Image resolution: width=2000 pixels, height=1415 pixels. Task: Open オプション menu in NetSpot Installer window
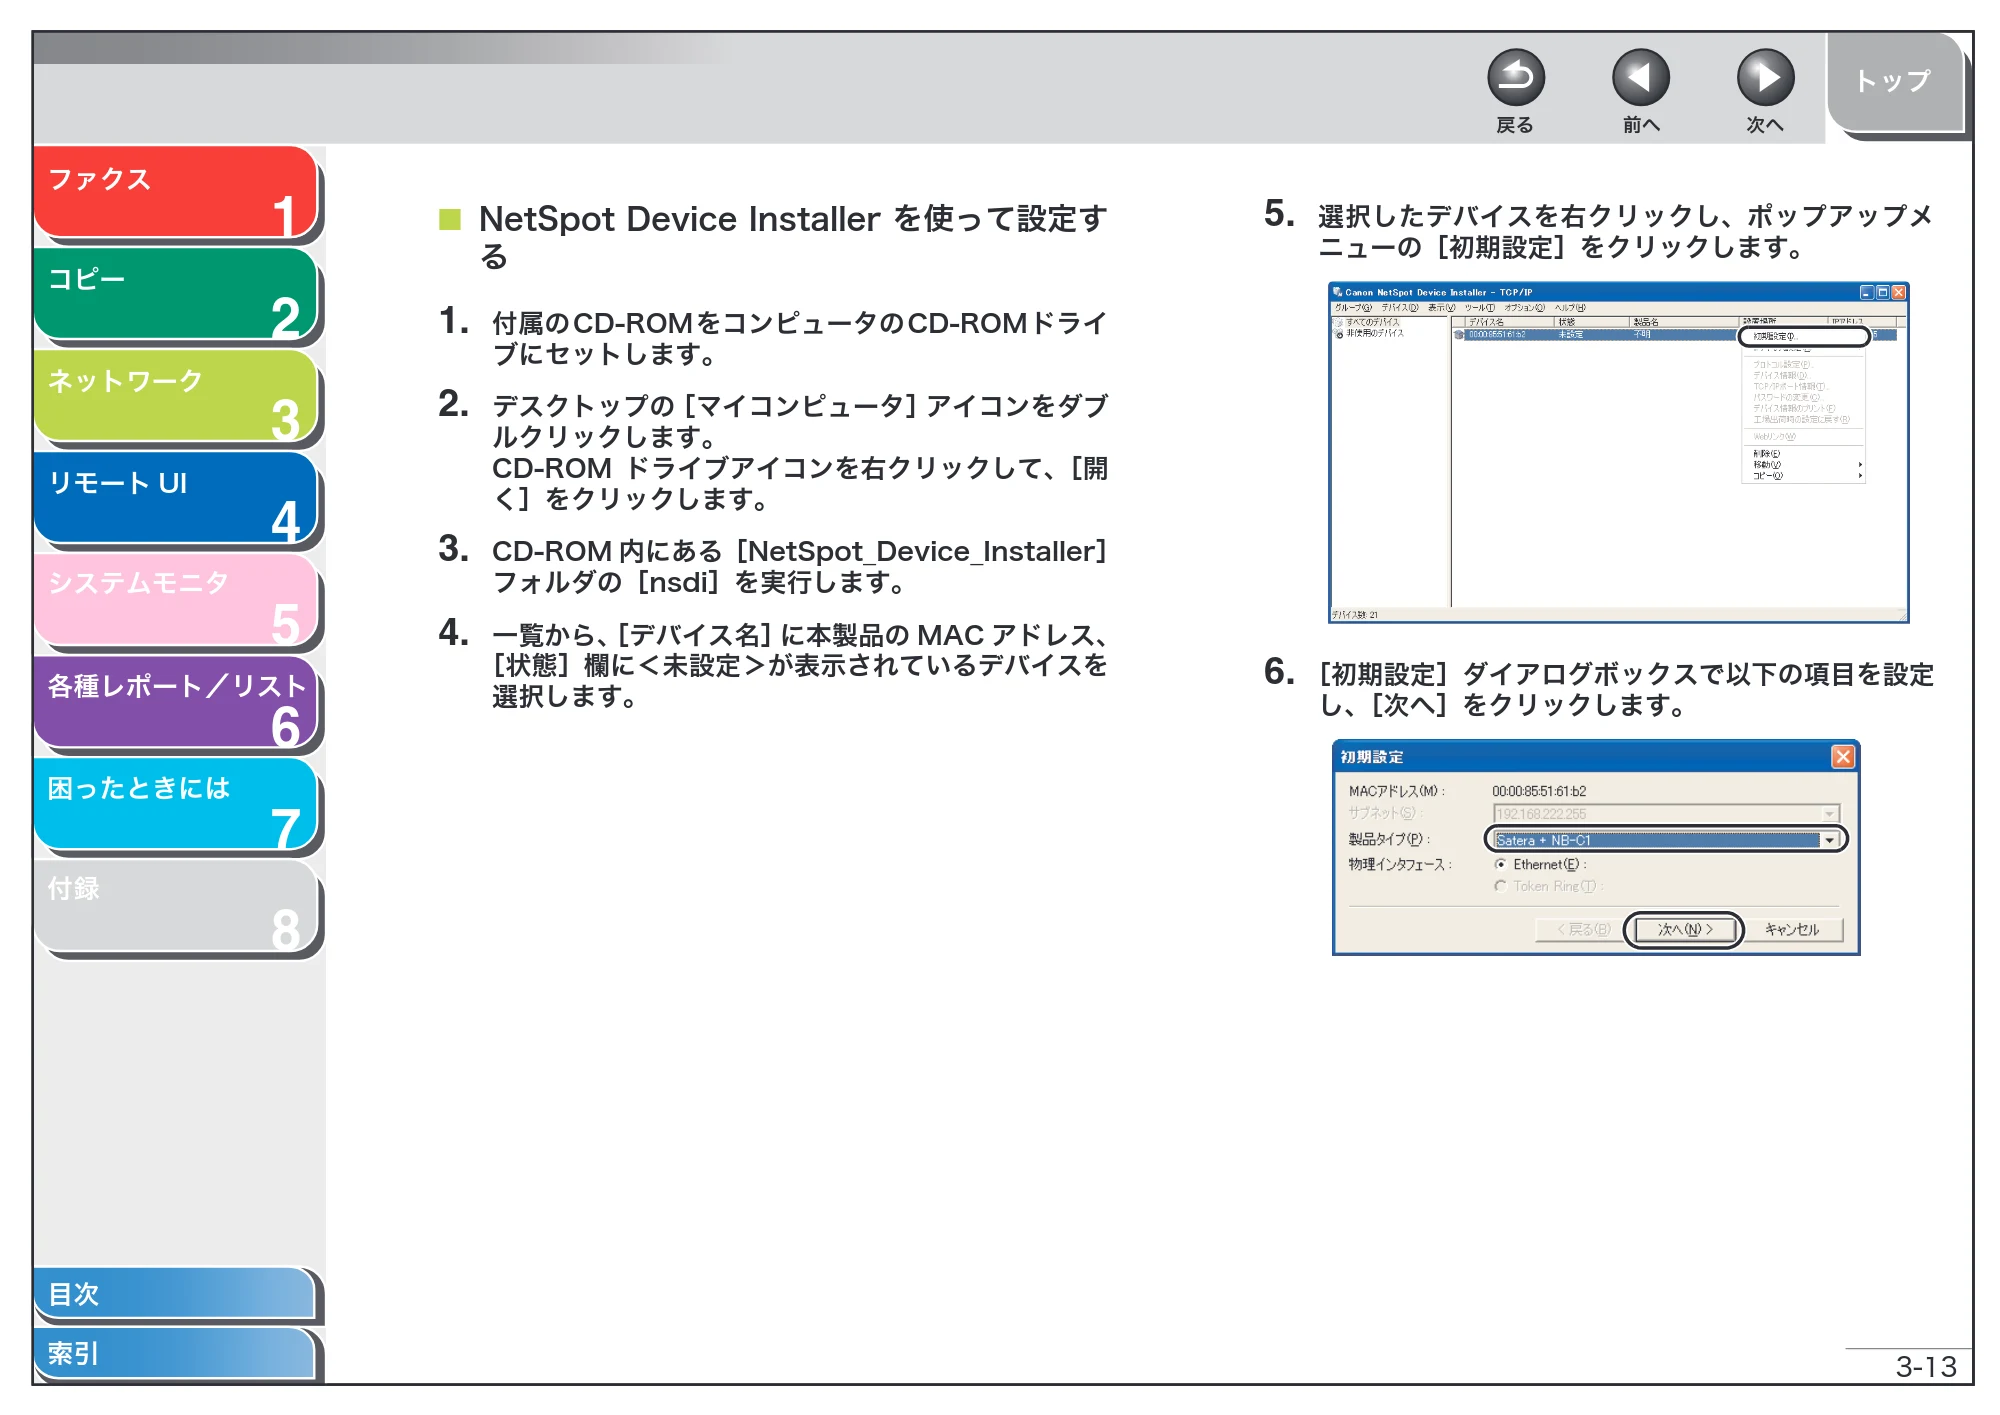[1525, 308]
